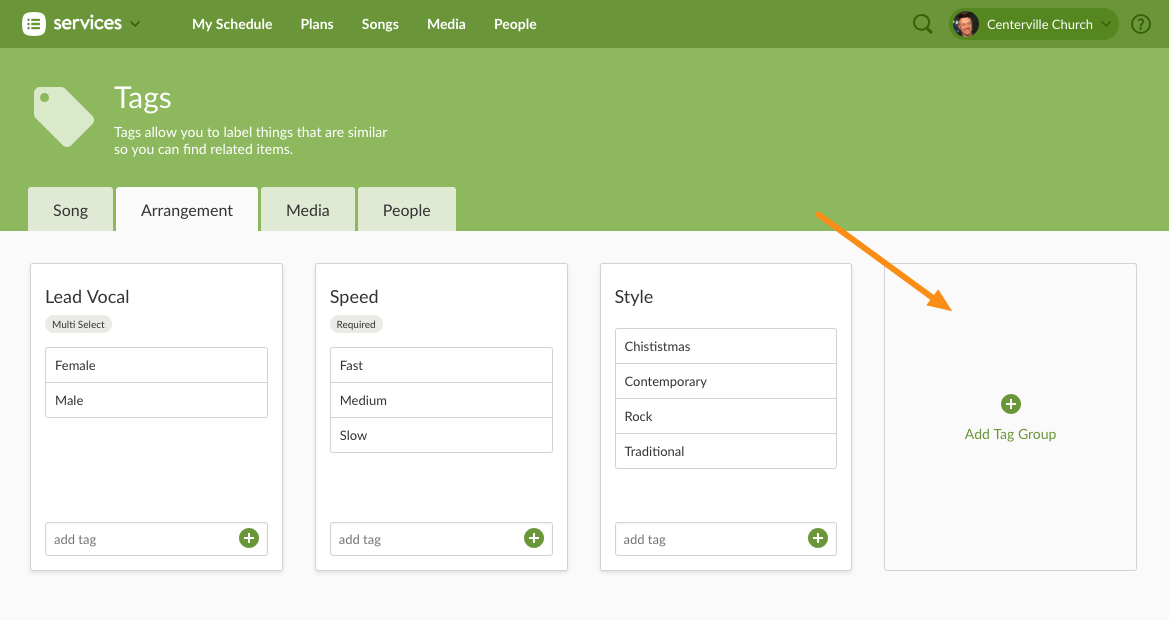The height and width of the screenshot is (620, 1169).
Task: Open help via the question mark icon
Action: (1140, 23)
